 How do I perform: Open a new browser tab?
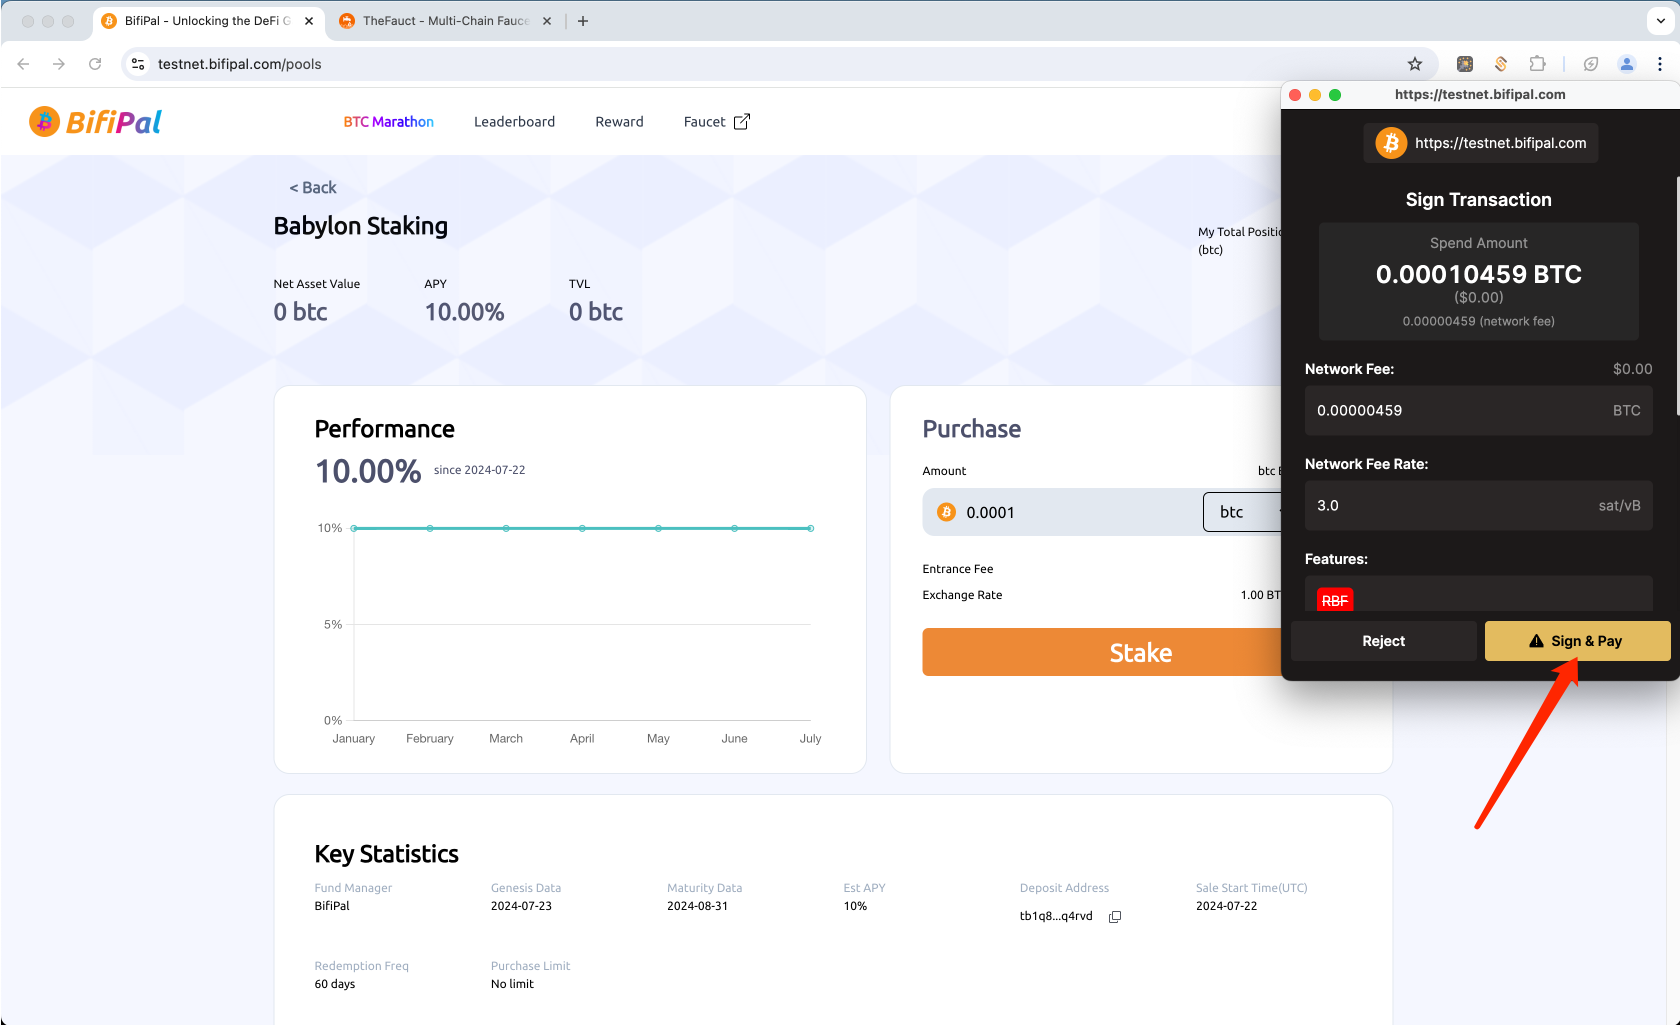pyautogui.click(x=583, y=21)
